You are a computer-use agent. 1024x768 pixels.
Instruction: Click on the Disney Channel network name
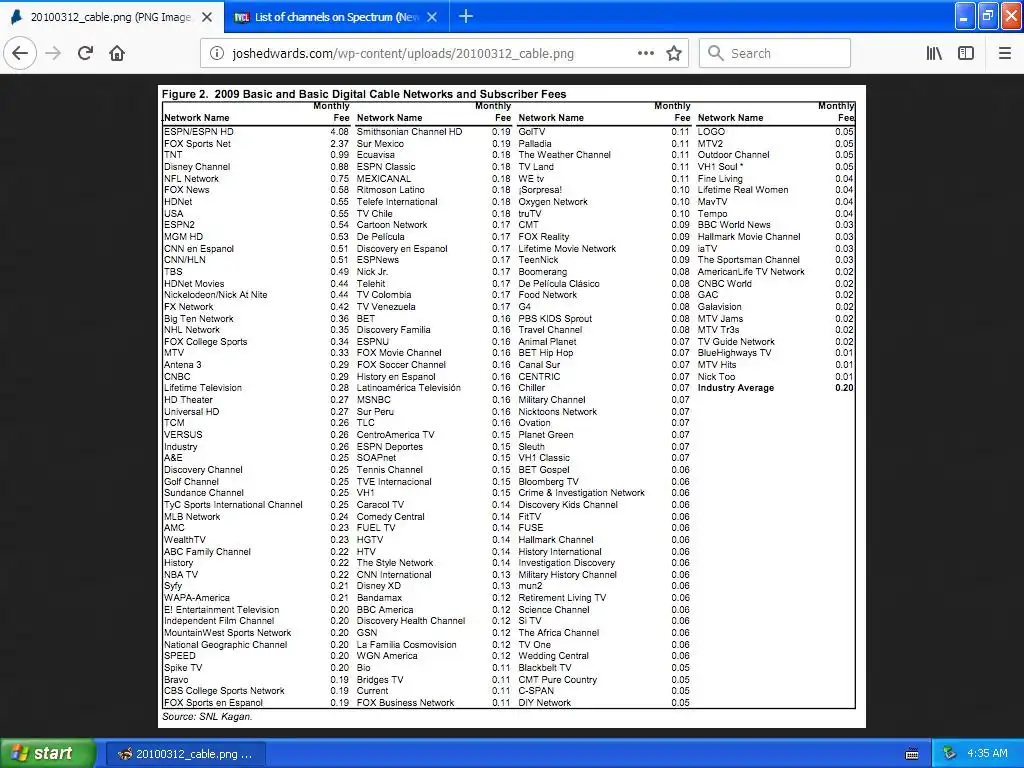(197, 167)
